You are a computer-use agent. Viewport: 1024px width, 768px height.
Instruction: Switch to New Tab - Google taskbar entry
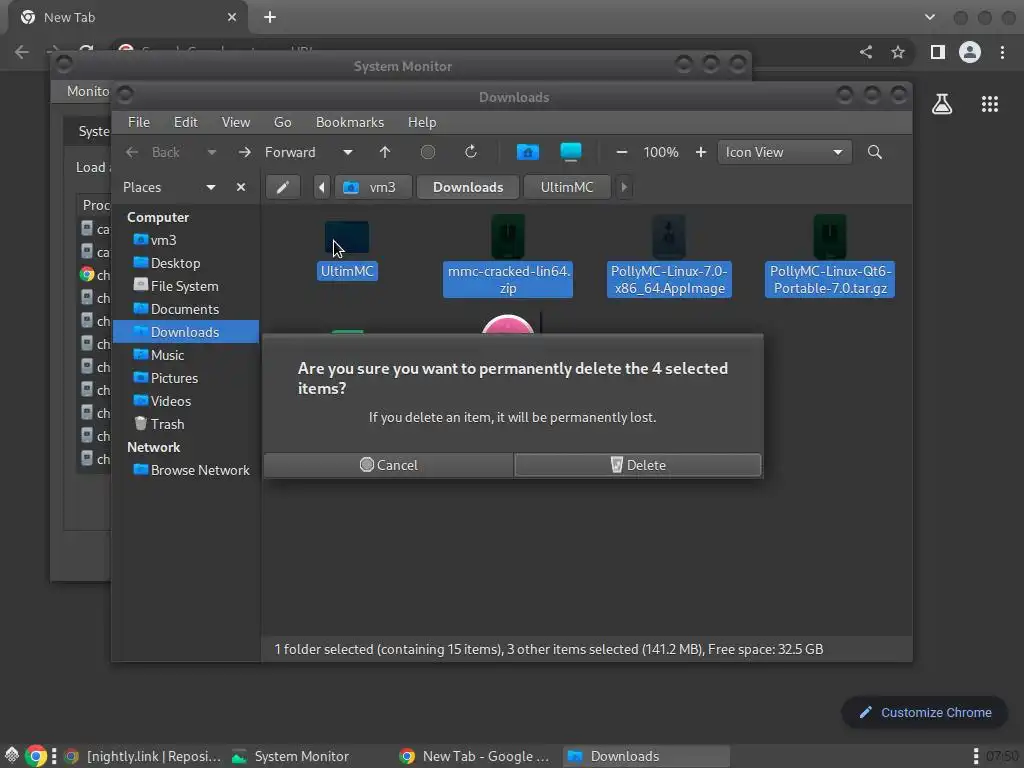click(475, 756)
